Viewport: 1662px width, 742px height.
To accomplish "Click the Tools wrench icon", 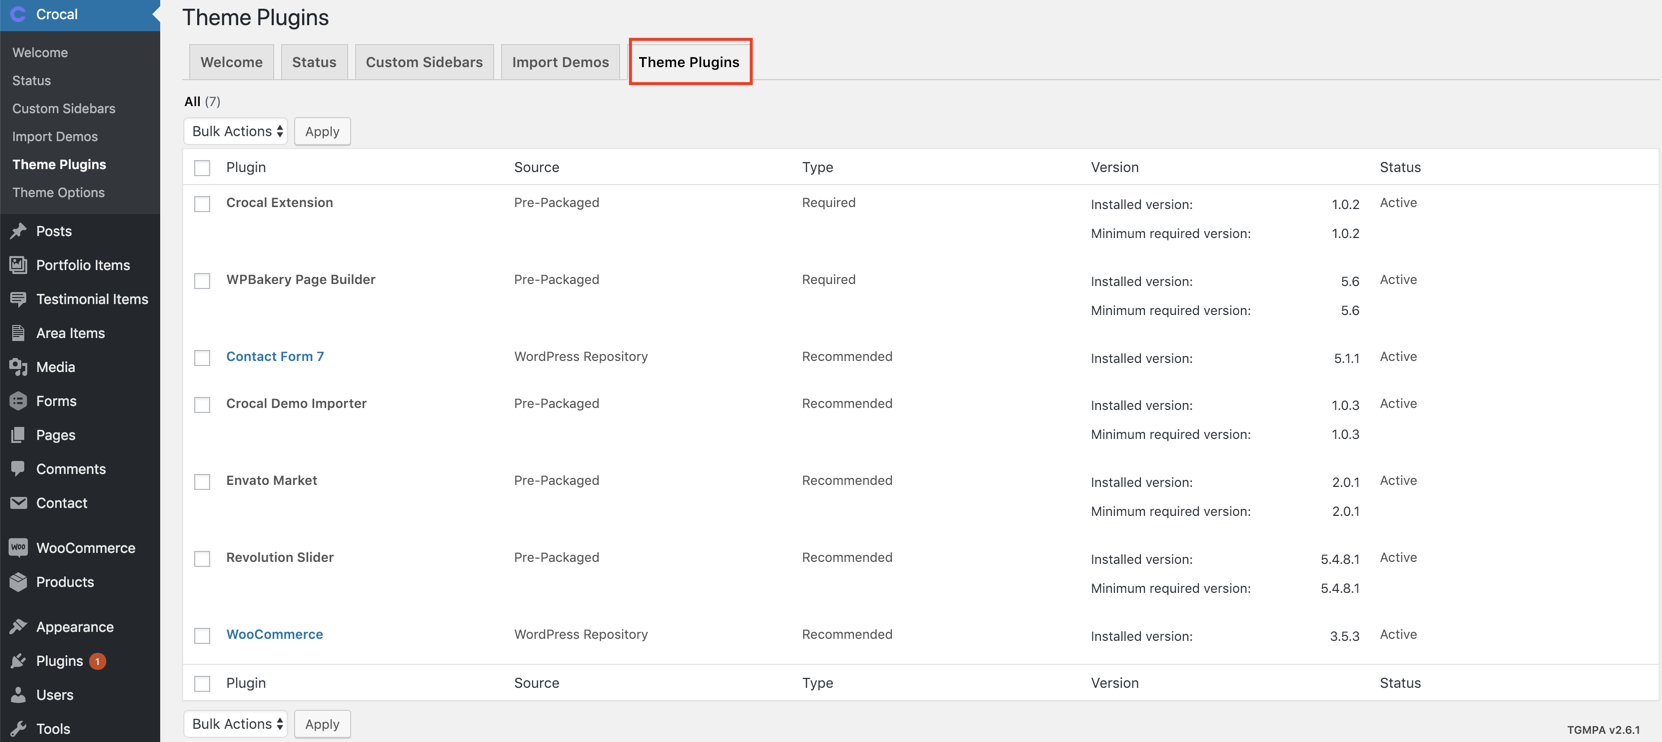I will [x=18, y=729].
